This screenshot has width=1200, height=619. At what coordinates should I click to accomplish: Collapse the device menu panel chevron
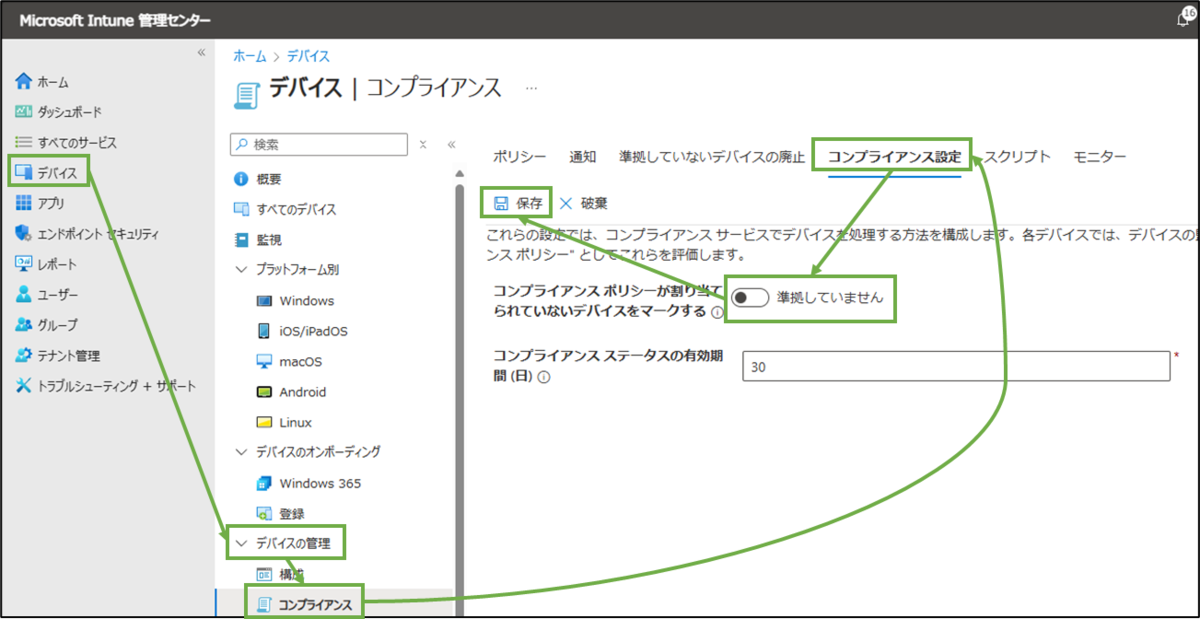coord(451,144)
